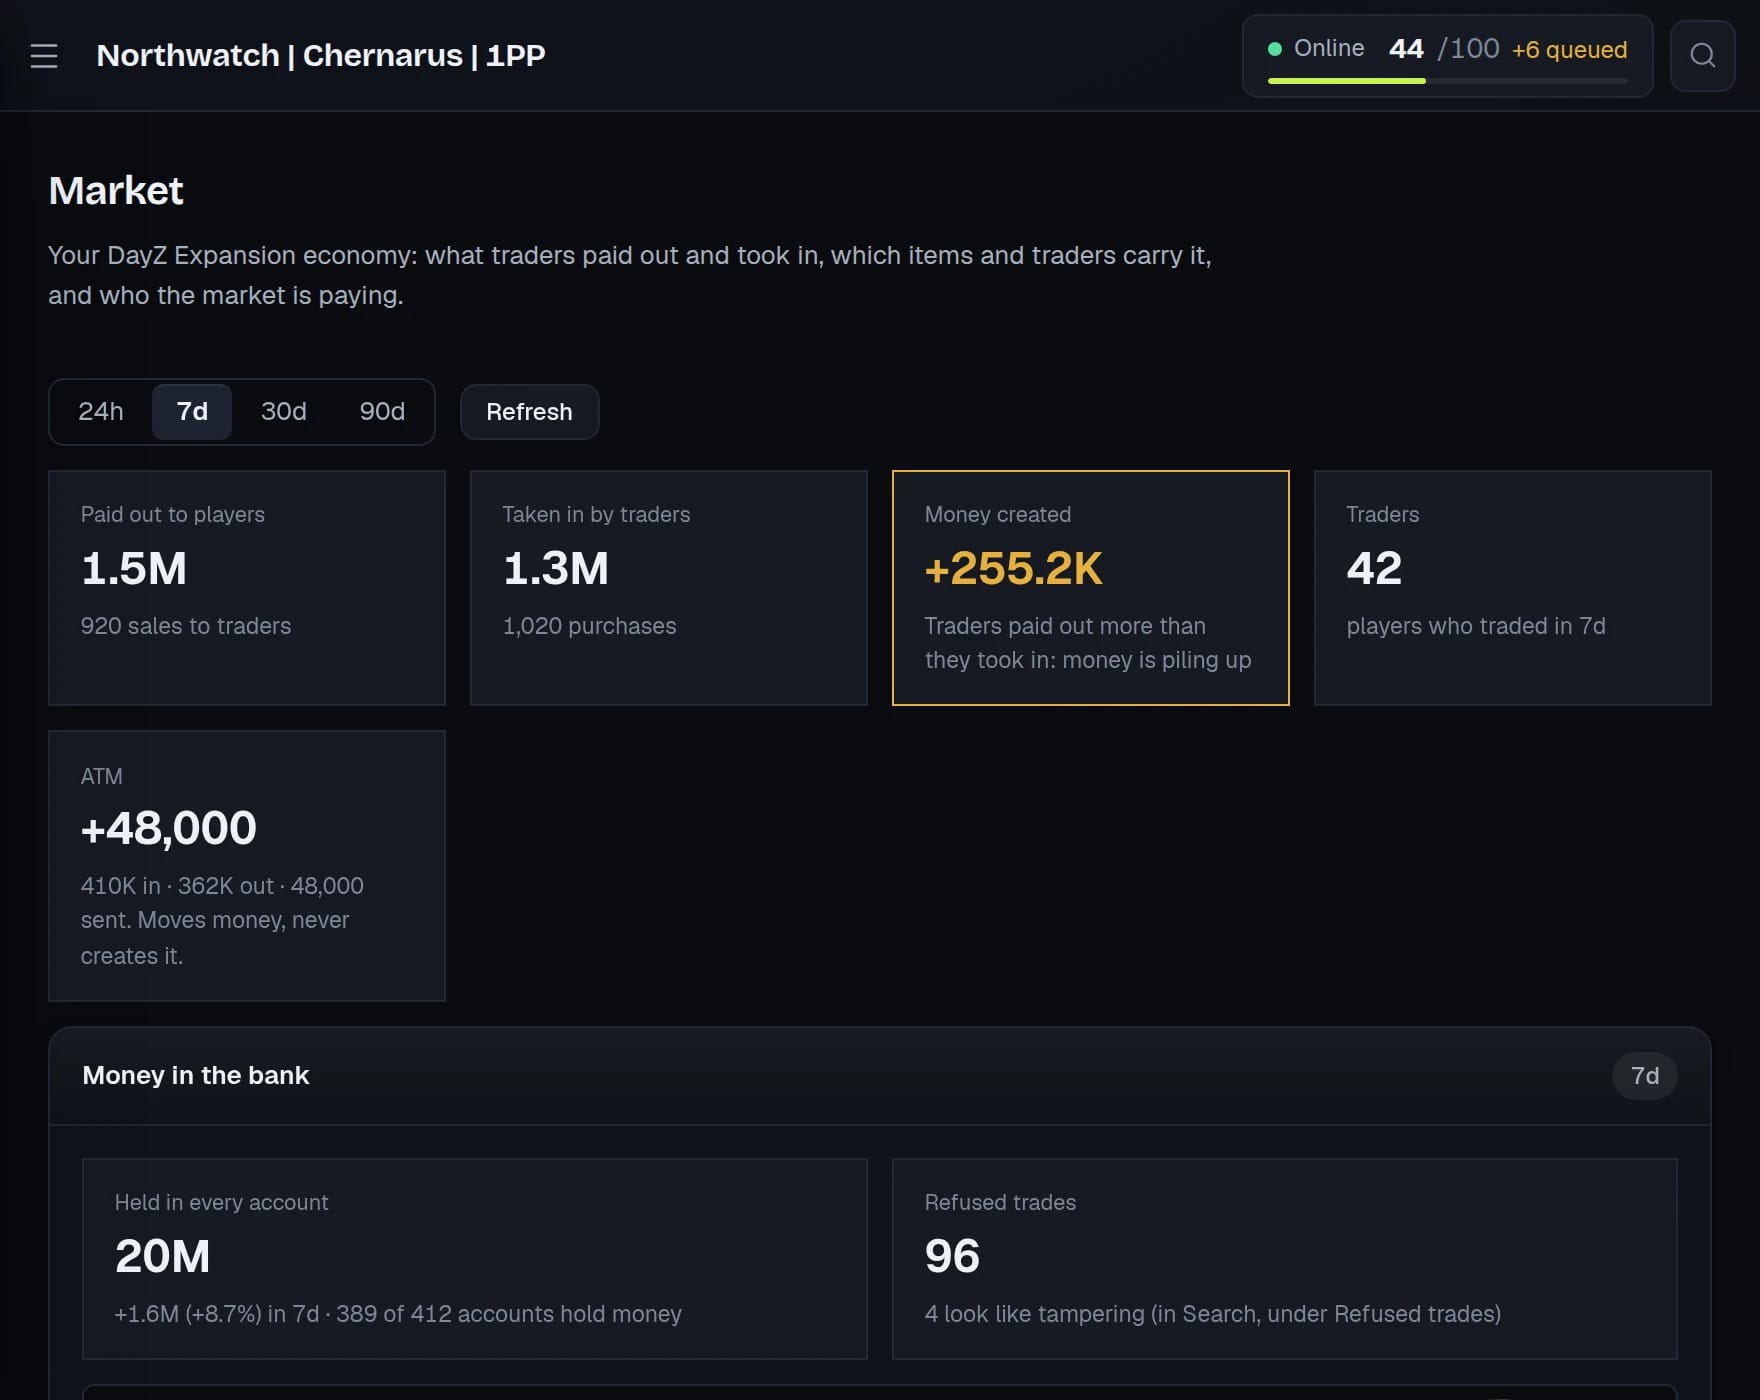This screenshot has height=1400, width=1760.
Task: Click the '/100' capacity text
Action: point(1468,48)
